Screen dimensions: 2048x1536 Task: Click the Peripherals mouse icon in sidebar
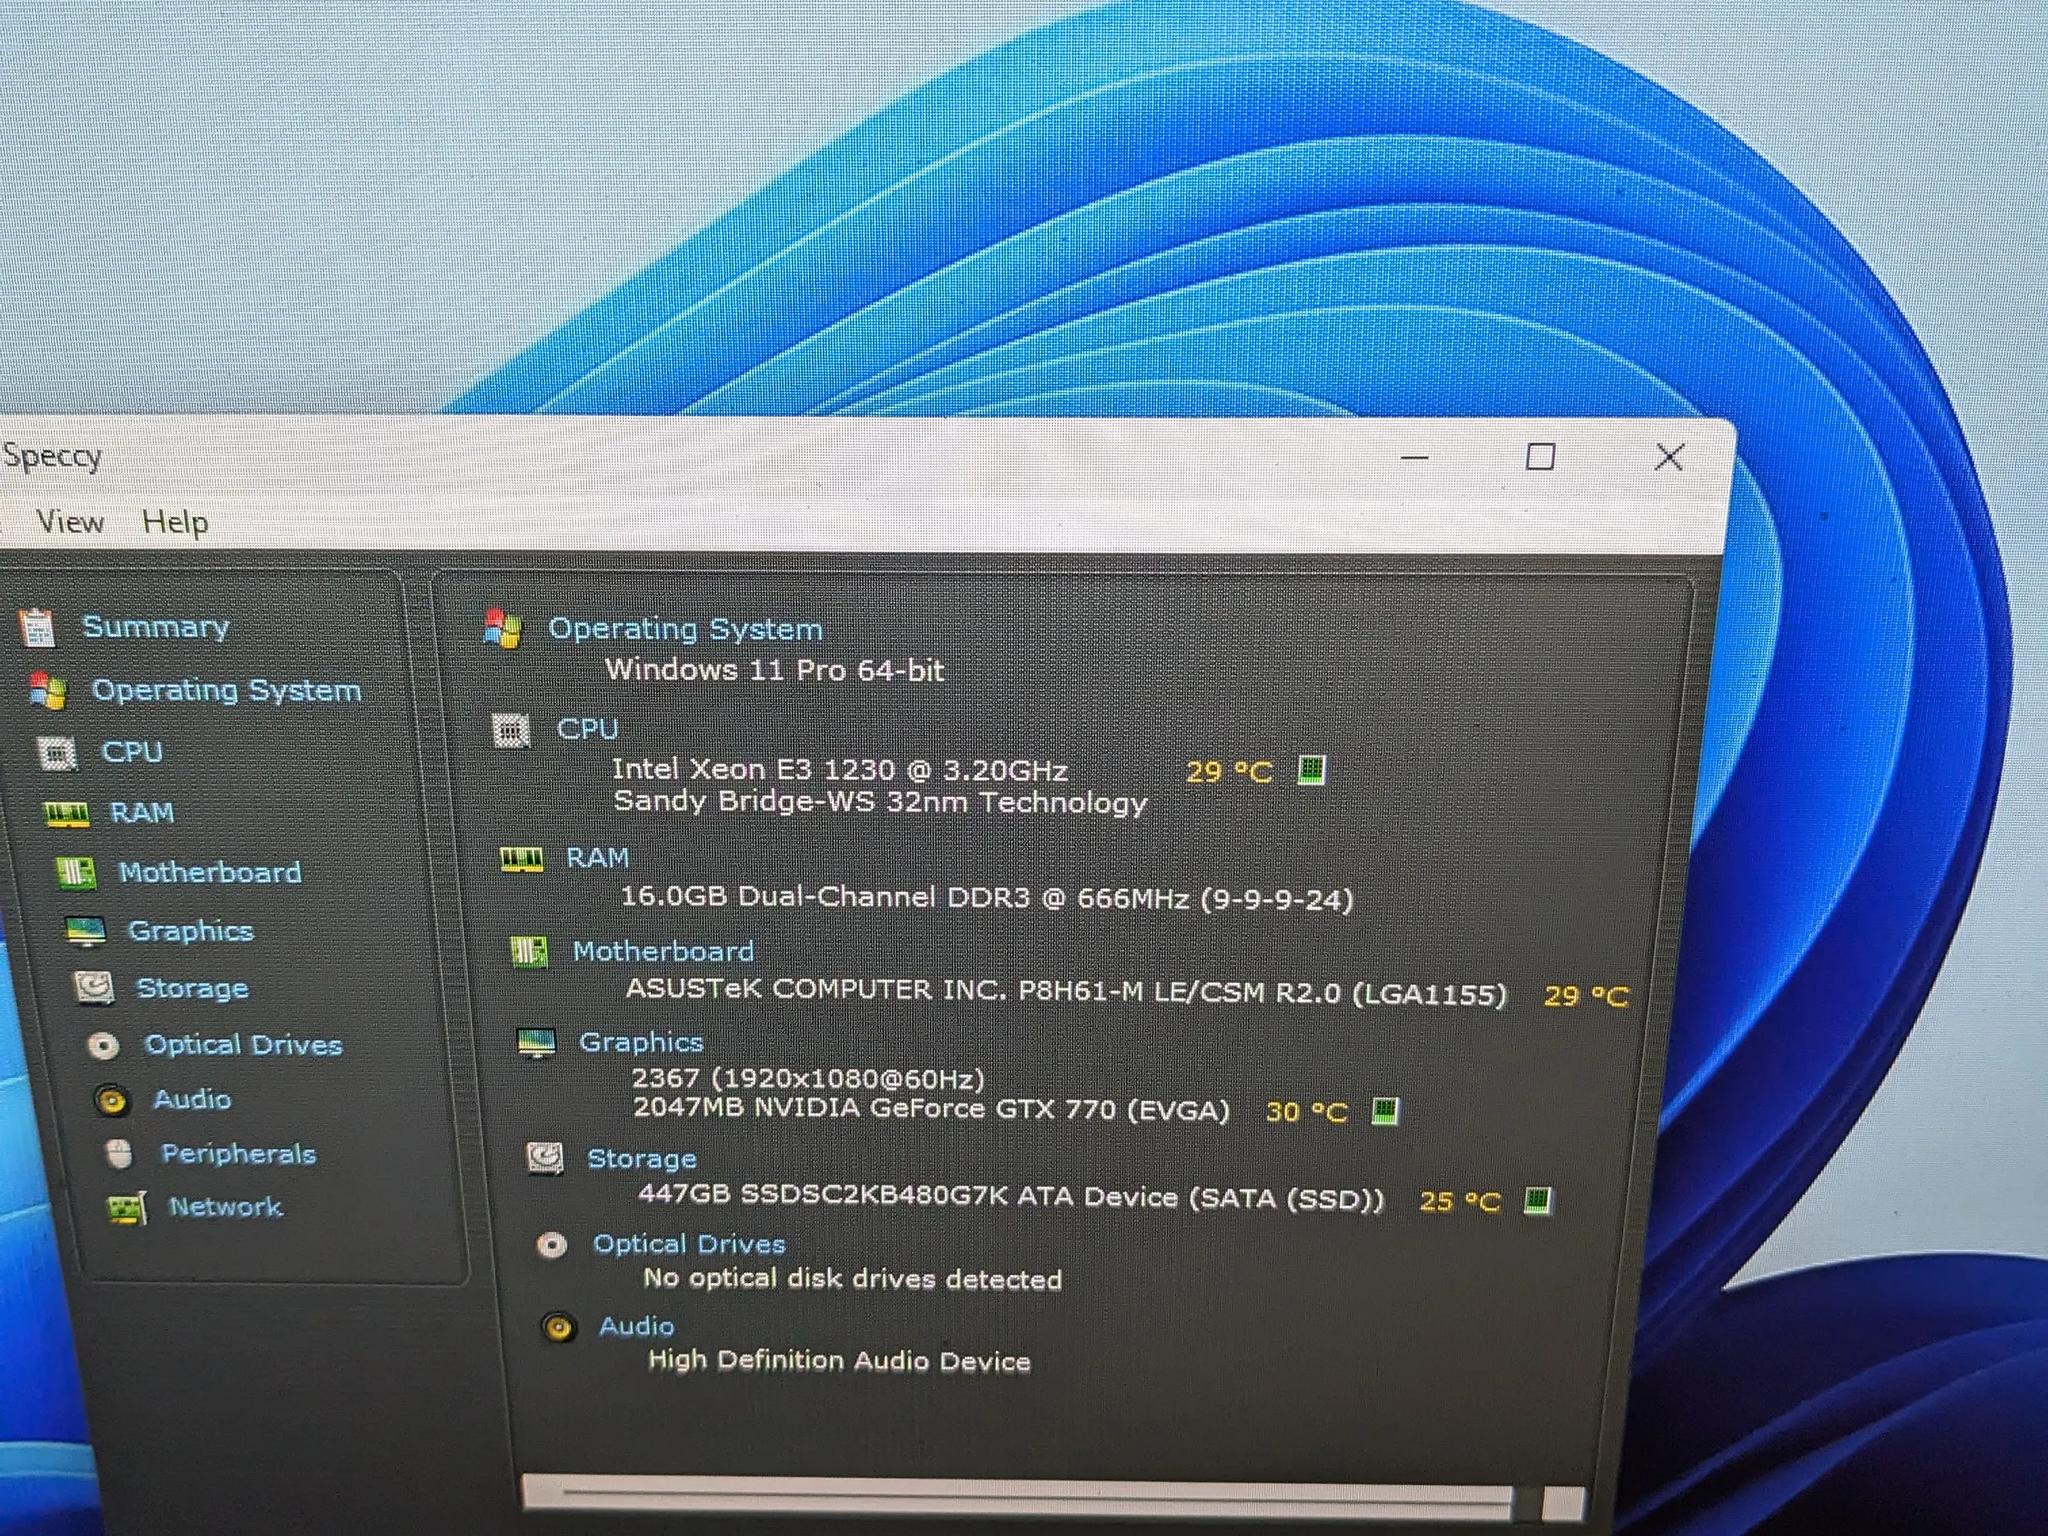click(119, 1153)
